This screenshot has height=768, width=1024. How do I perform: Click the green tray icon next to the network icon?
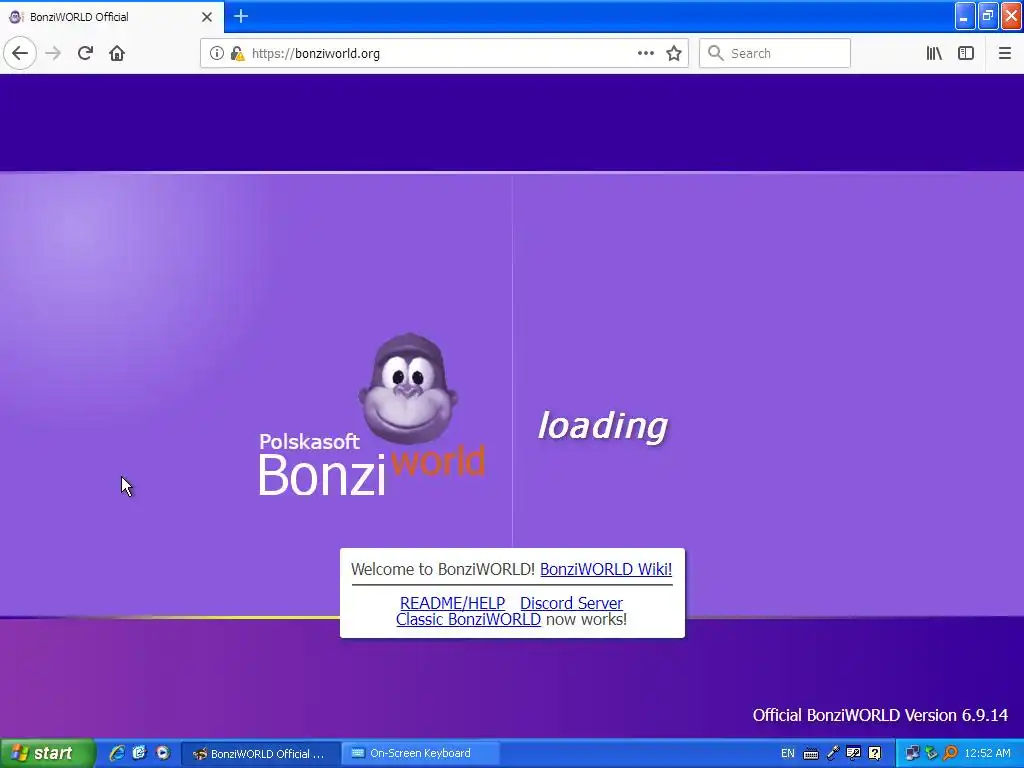[931, 754]
